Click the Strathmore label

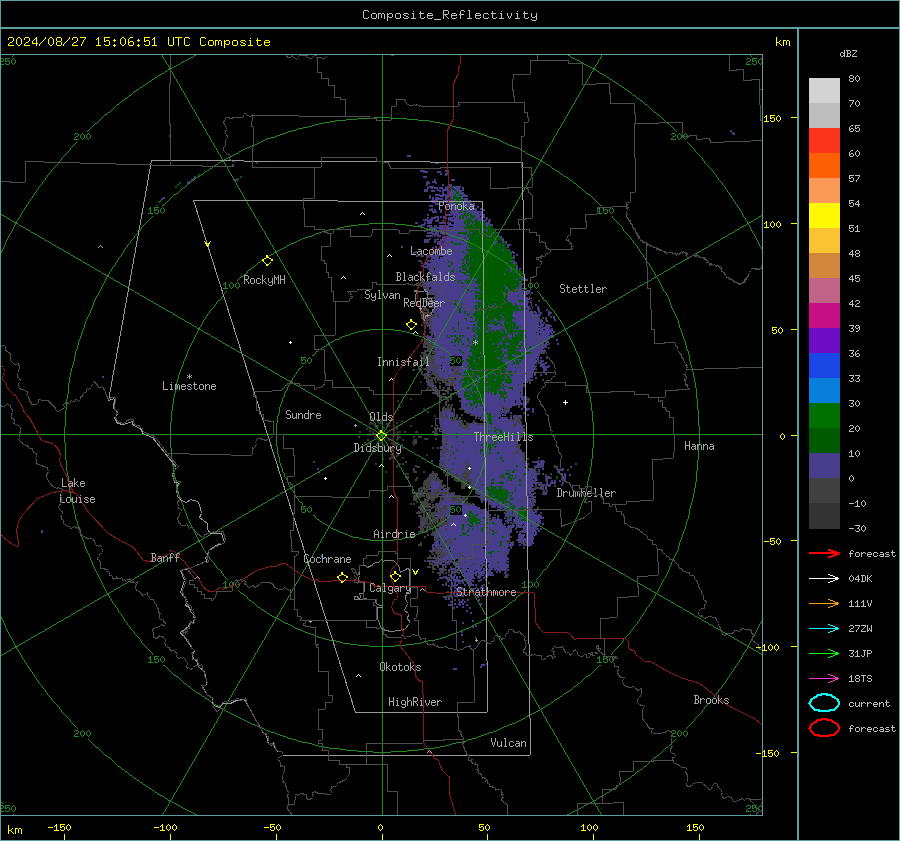click(x=486, y=592)
